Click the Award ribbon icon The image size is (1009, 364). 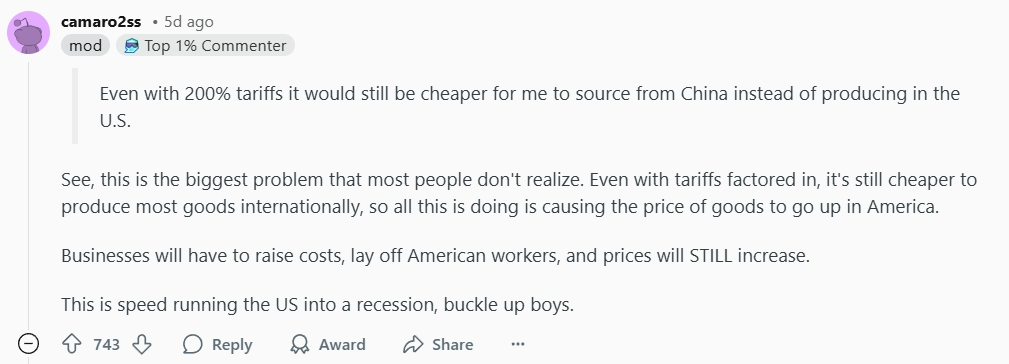pos(299,344)
